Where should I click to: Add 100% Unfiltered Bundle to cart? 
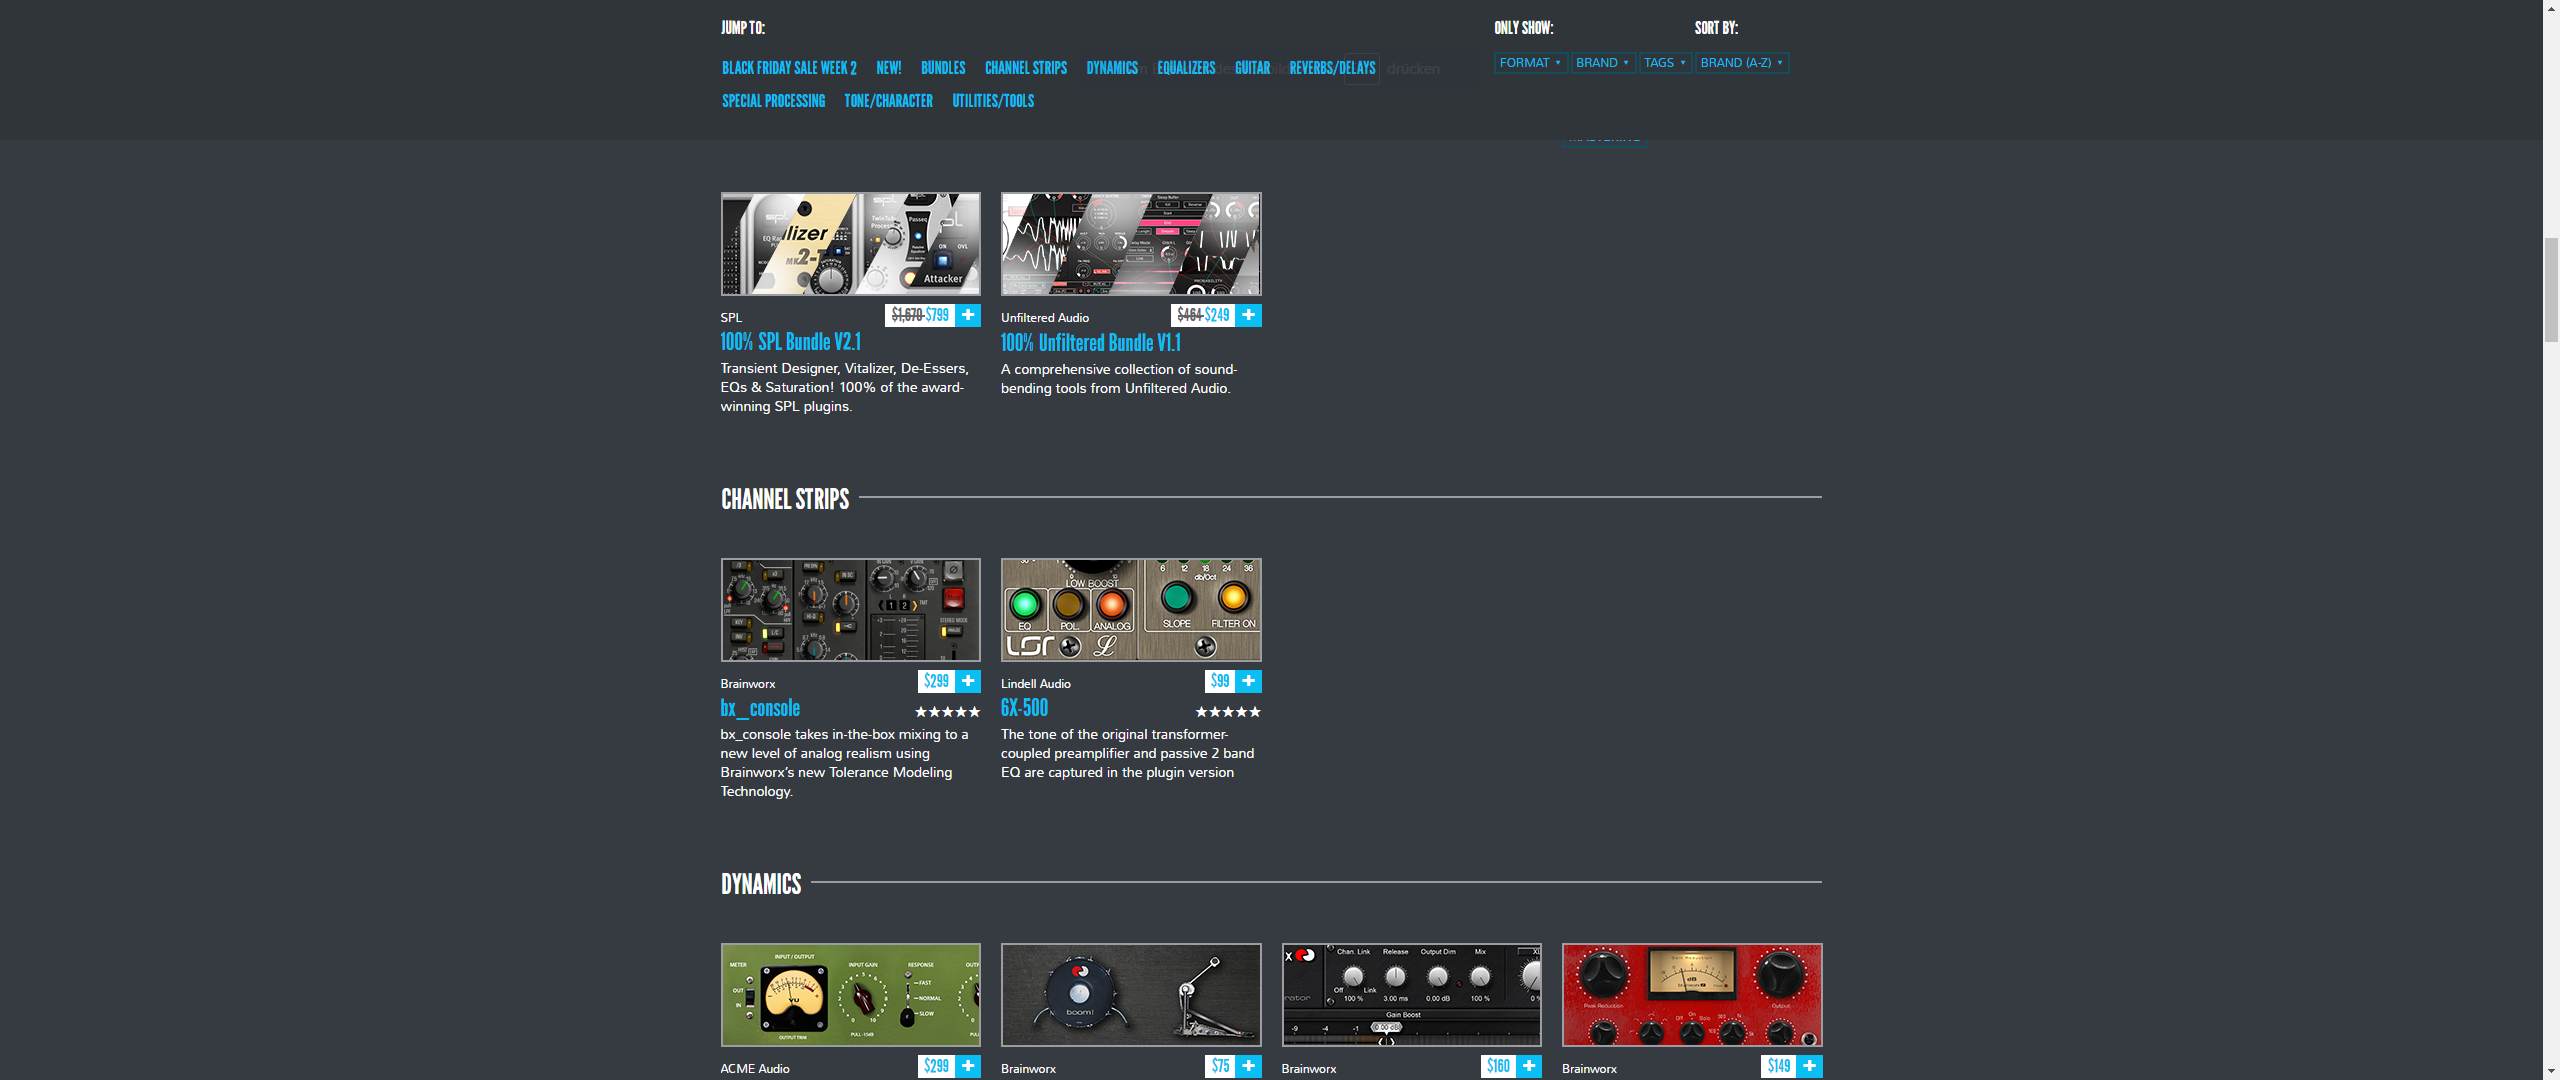(1248, 315)
